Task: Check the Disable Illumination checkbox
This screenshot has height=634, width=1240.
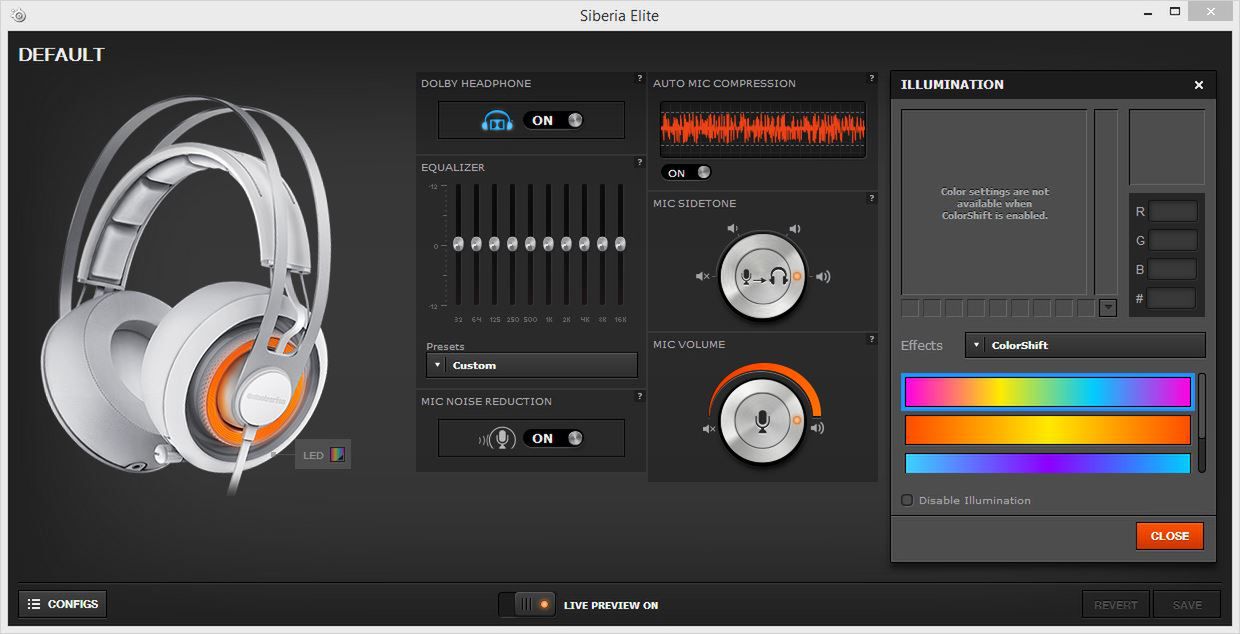Action: [x=907, y=500]
